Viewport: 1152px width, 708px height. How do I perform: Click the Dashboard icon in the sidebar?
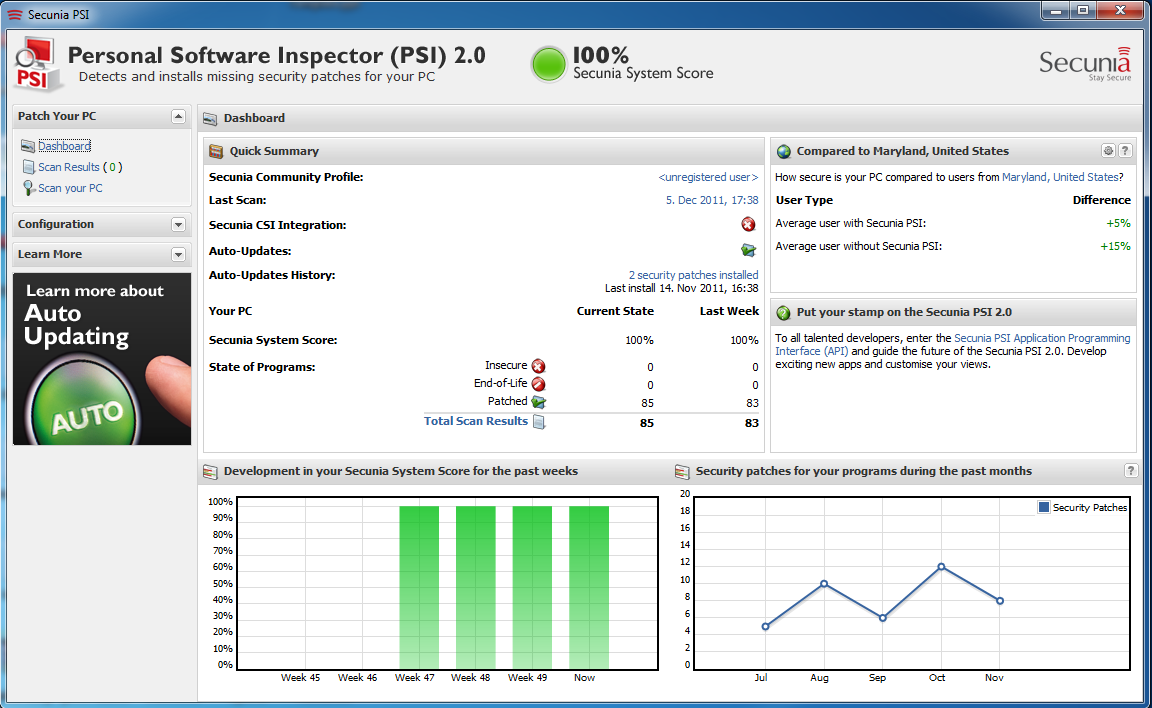[28, 146]
